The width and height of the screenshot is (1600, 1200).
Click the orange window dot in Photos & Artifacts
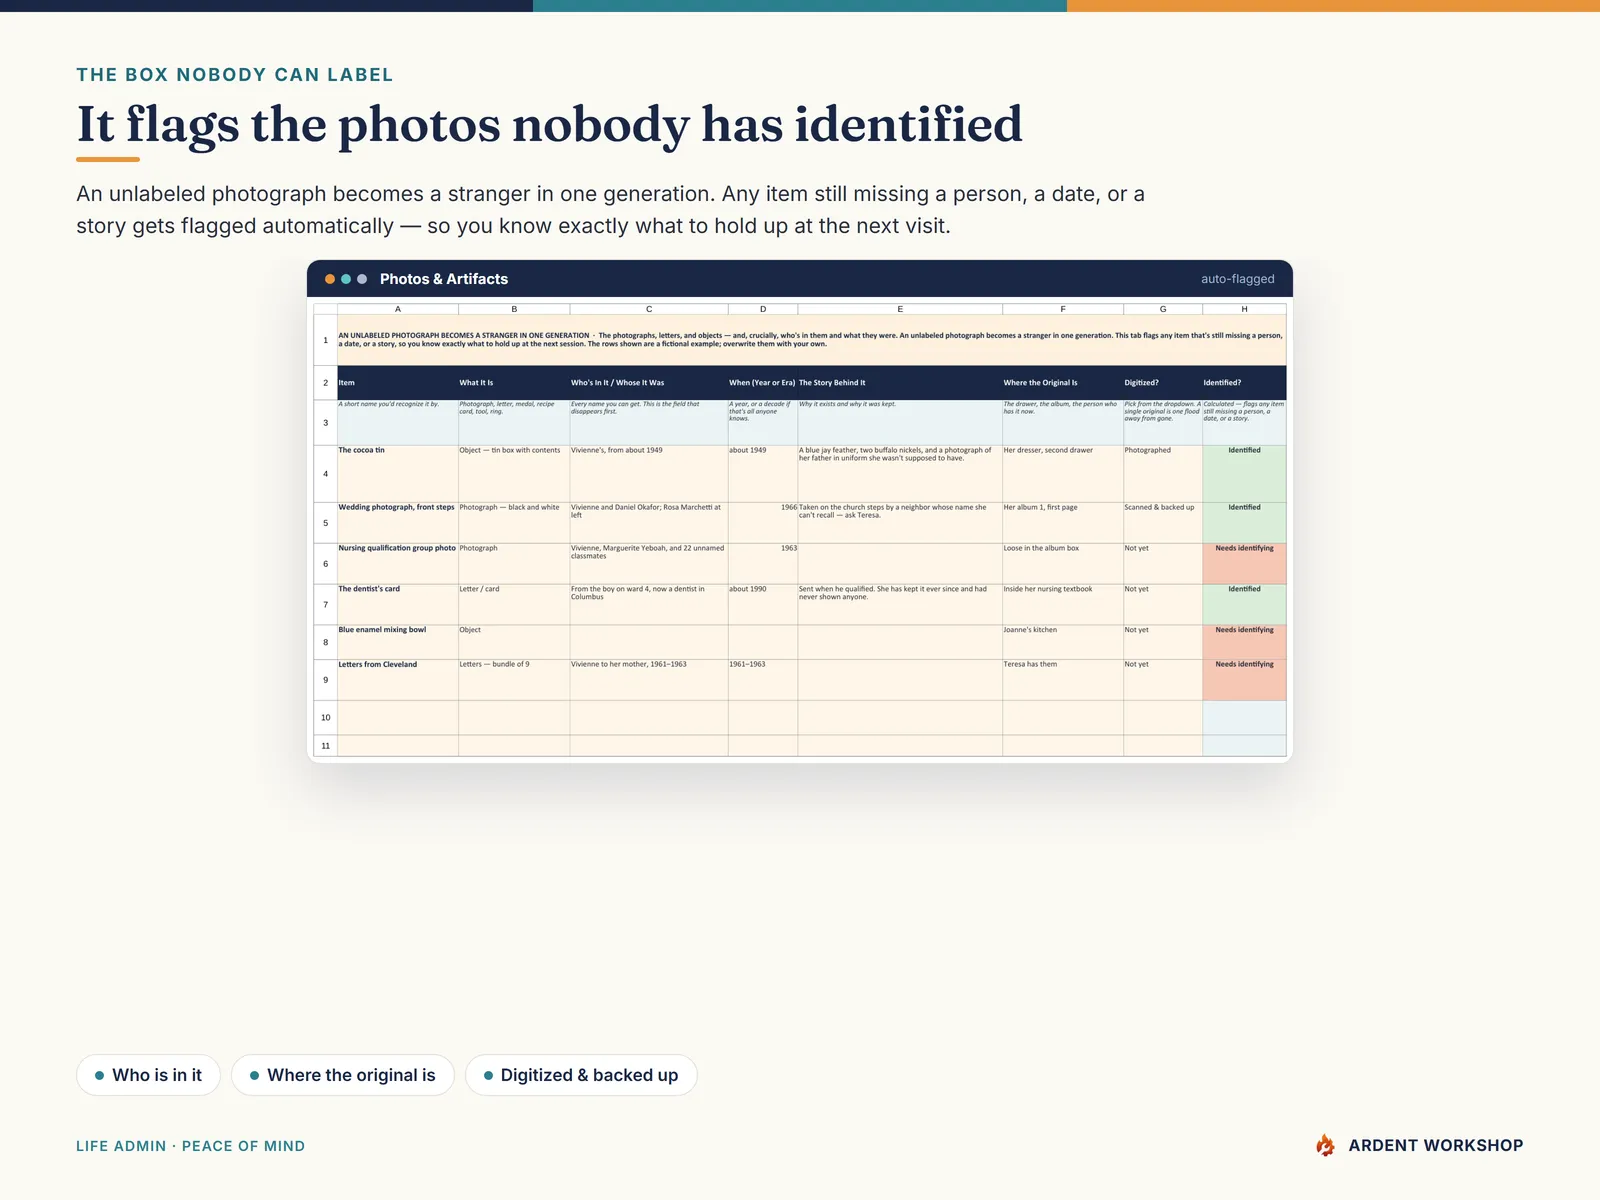click(x=330, y=279)
